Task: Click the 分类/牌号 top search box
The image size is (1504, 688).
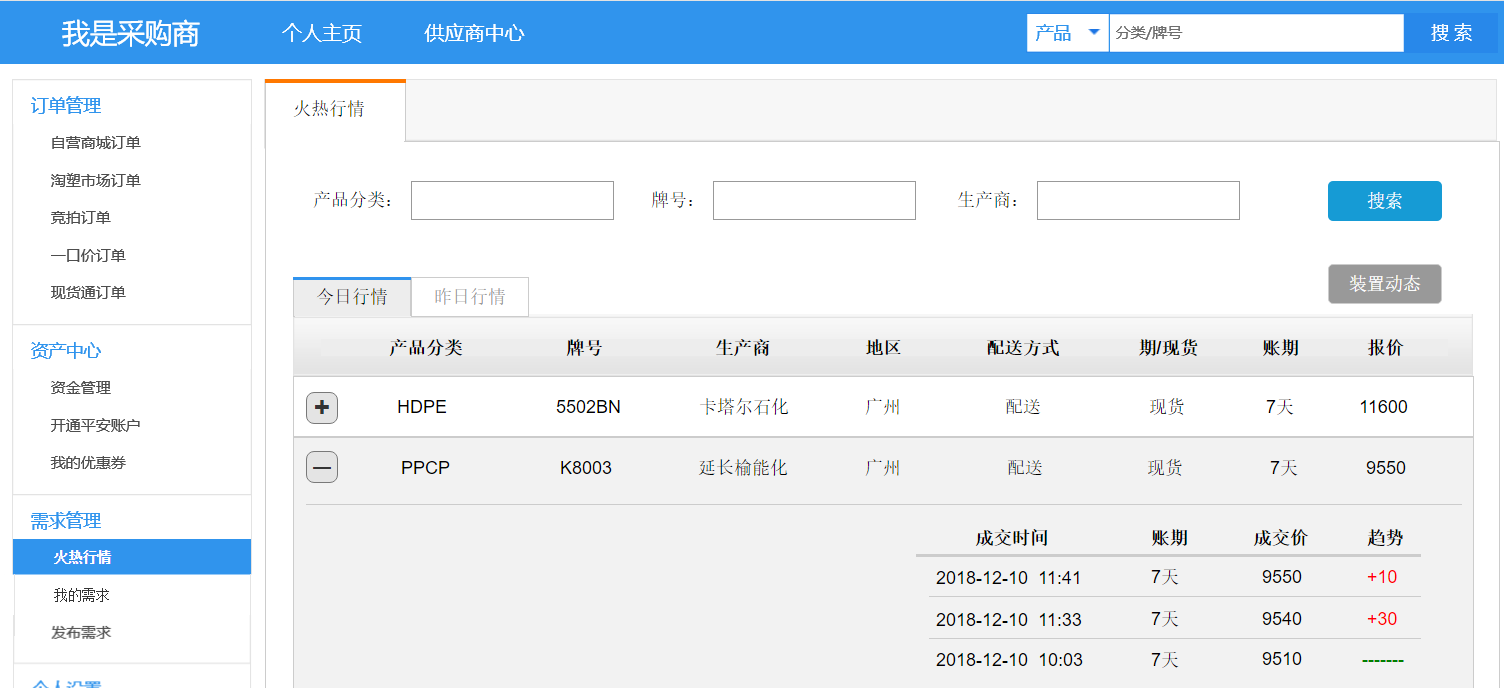Action: pyautogui.click(x=1256, y=33)
